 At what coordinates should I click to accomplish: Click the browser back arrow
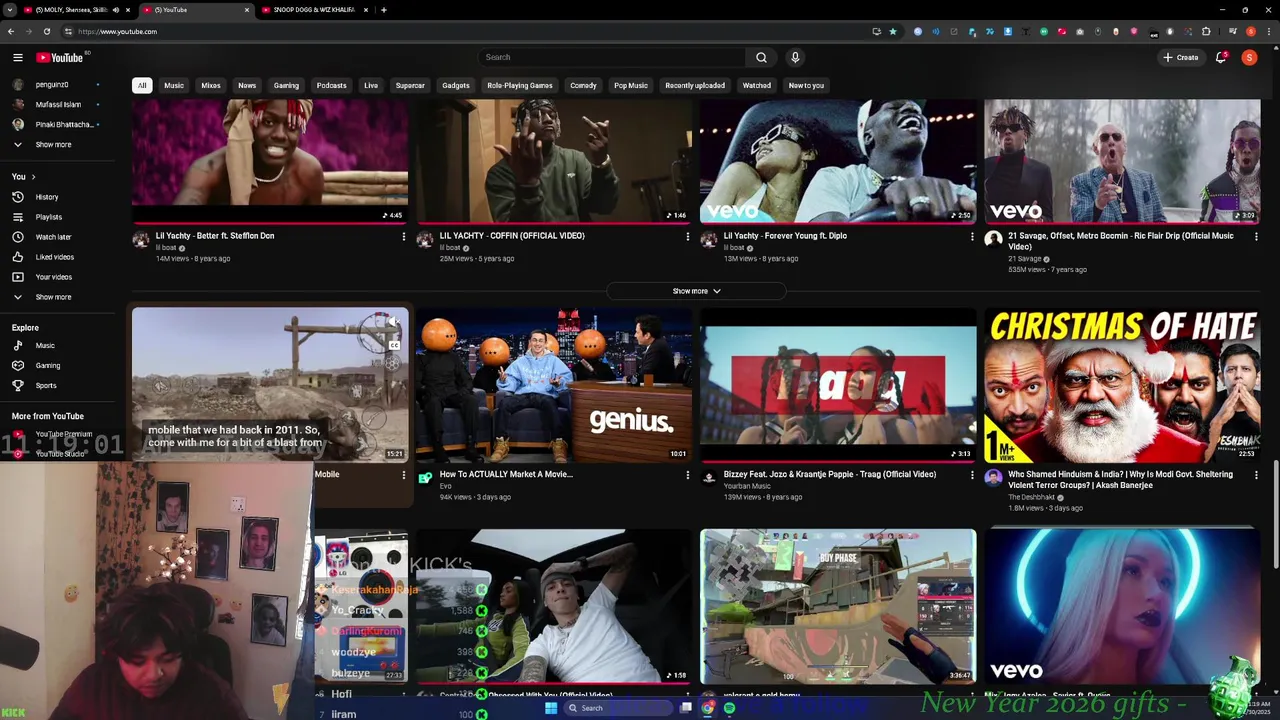click(x=11, y=31)
